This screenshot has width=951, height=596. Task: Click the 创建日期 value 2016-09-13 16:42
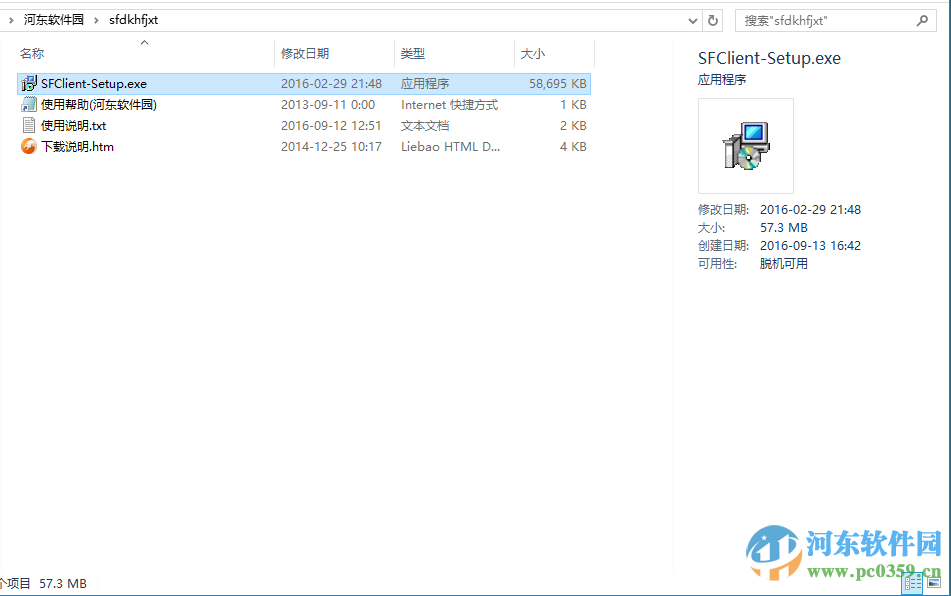tap(810, 246)
